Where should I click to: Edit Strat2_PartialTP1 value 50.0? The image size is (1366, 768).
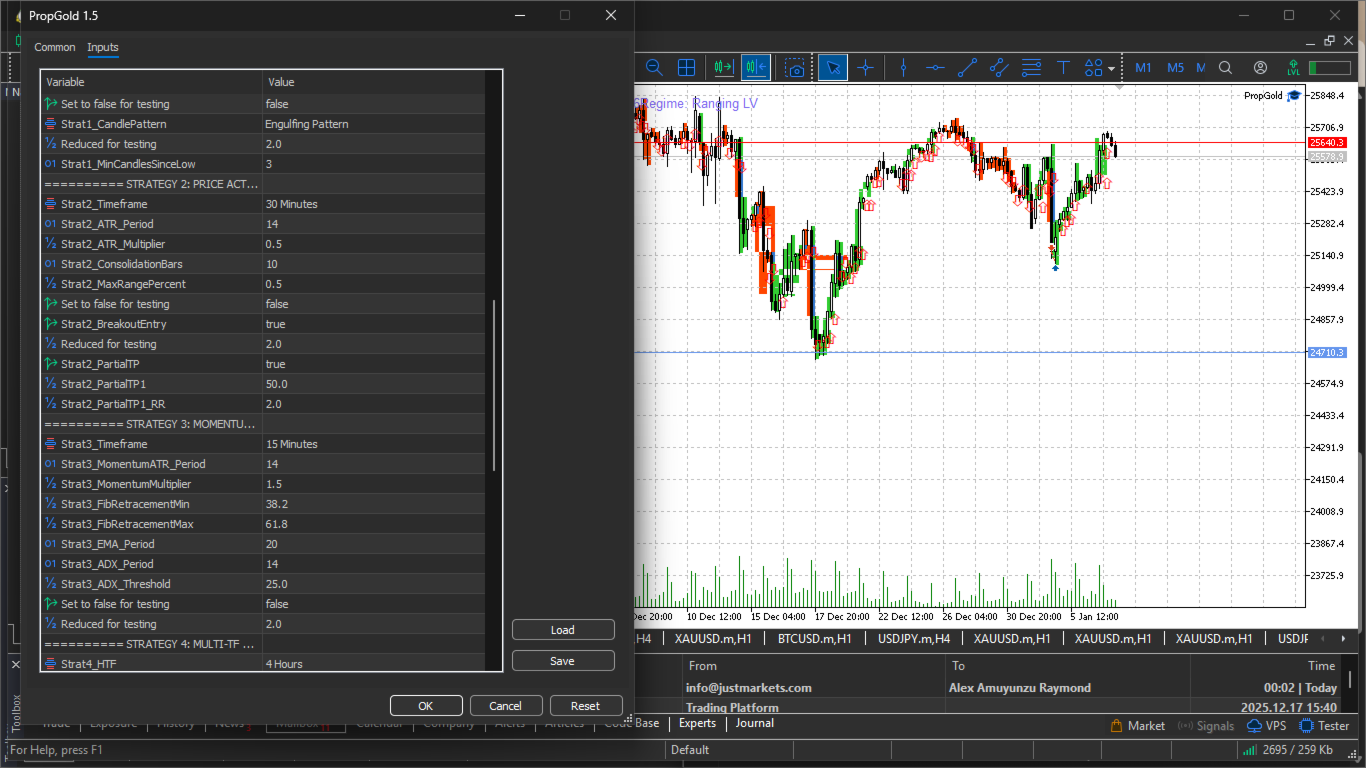click(x=373, y=384)
